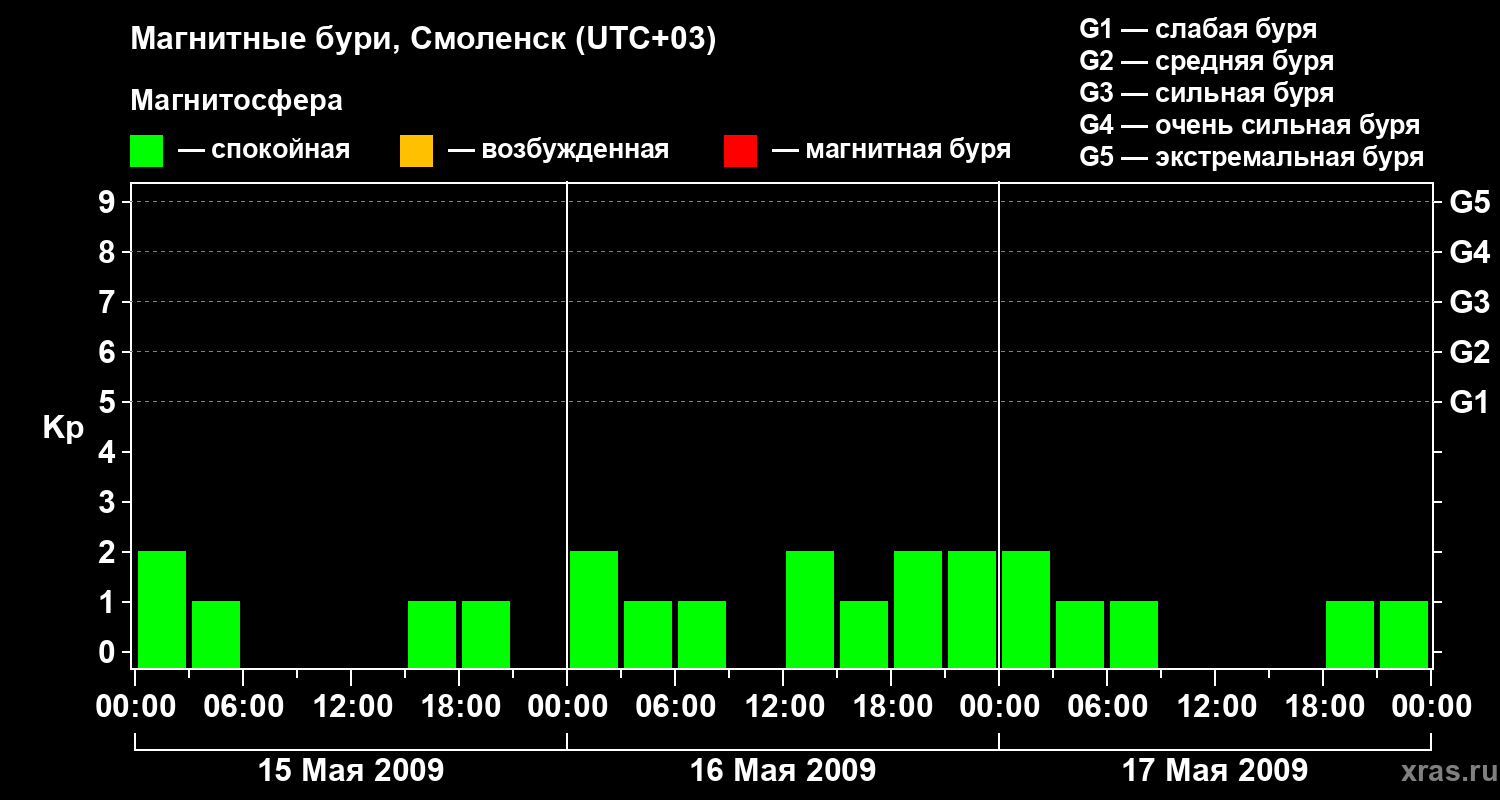Screen dimensions: 1500x800
Task: Click the '00:00' label between 16 and 17 May
Action: (x=999, y=707)
